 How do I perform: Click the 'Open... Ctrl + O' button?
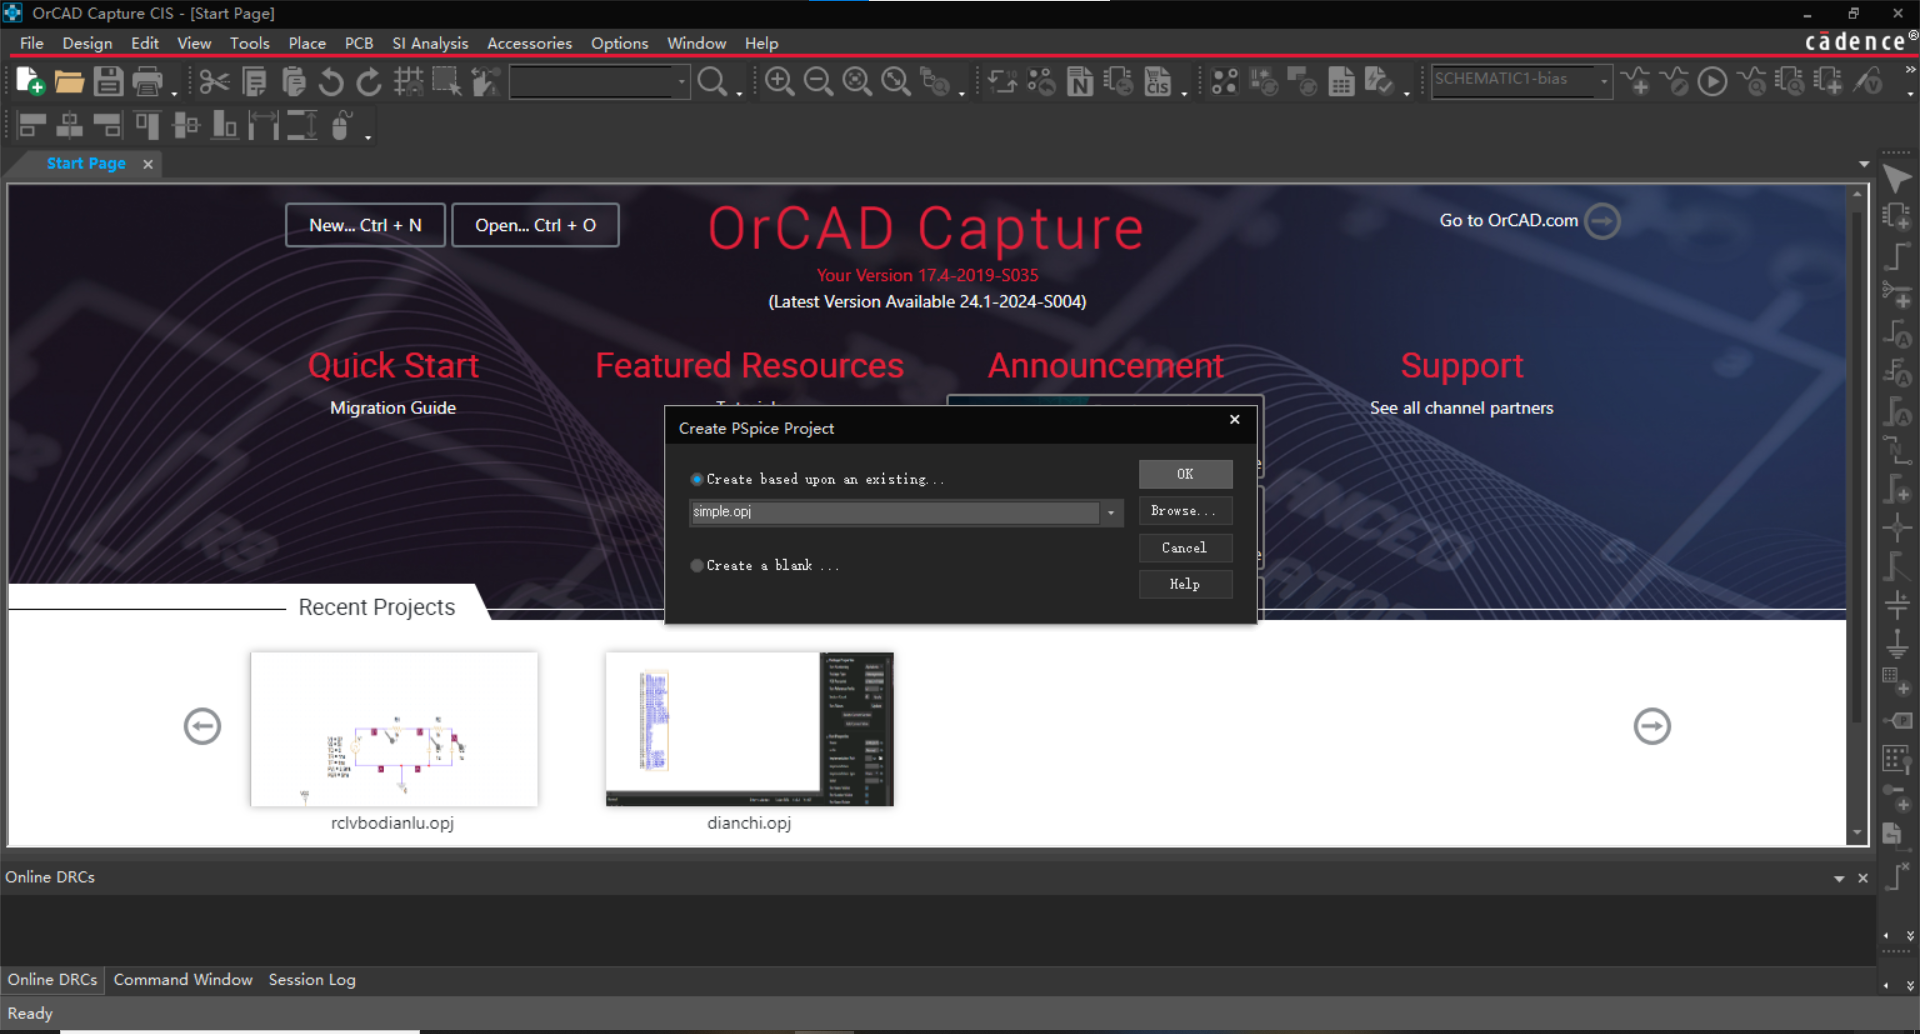pyautogui.click(x=535, y=225)
